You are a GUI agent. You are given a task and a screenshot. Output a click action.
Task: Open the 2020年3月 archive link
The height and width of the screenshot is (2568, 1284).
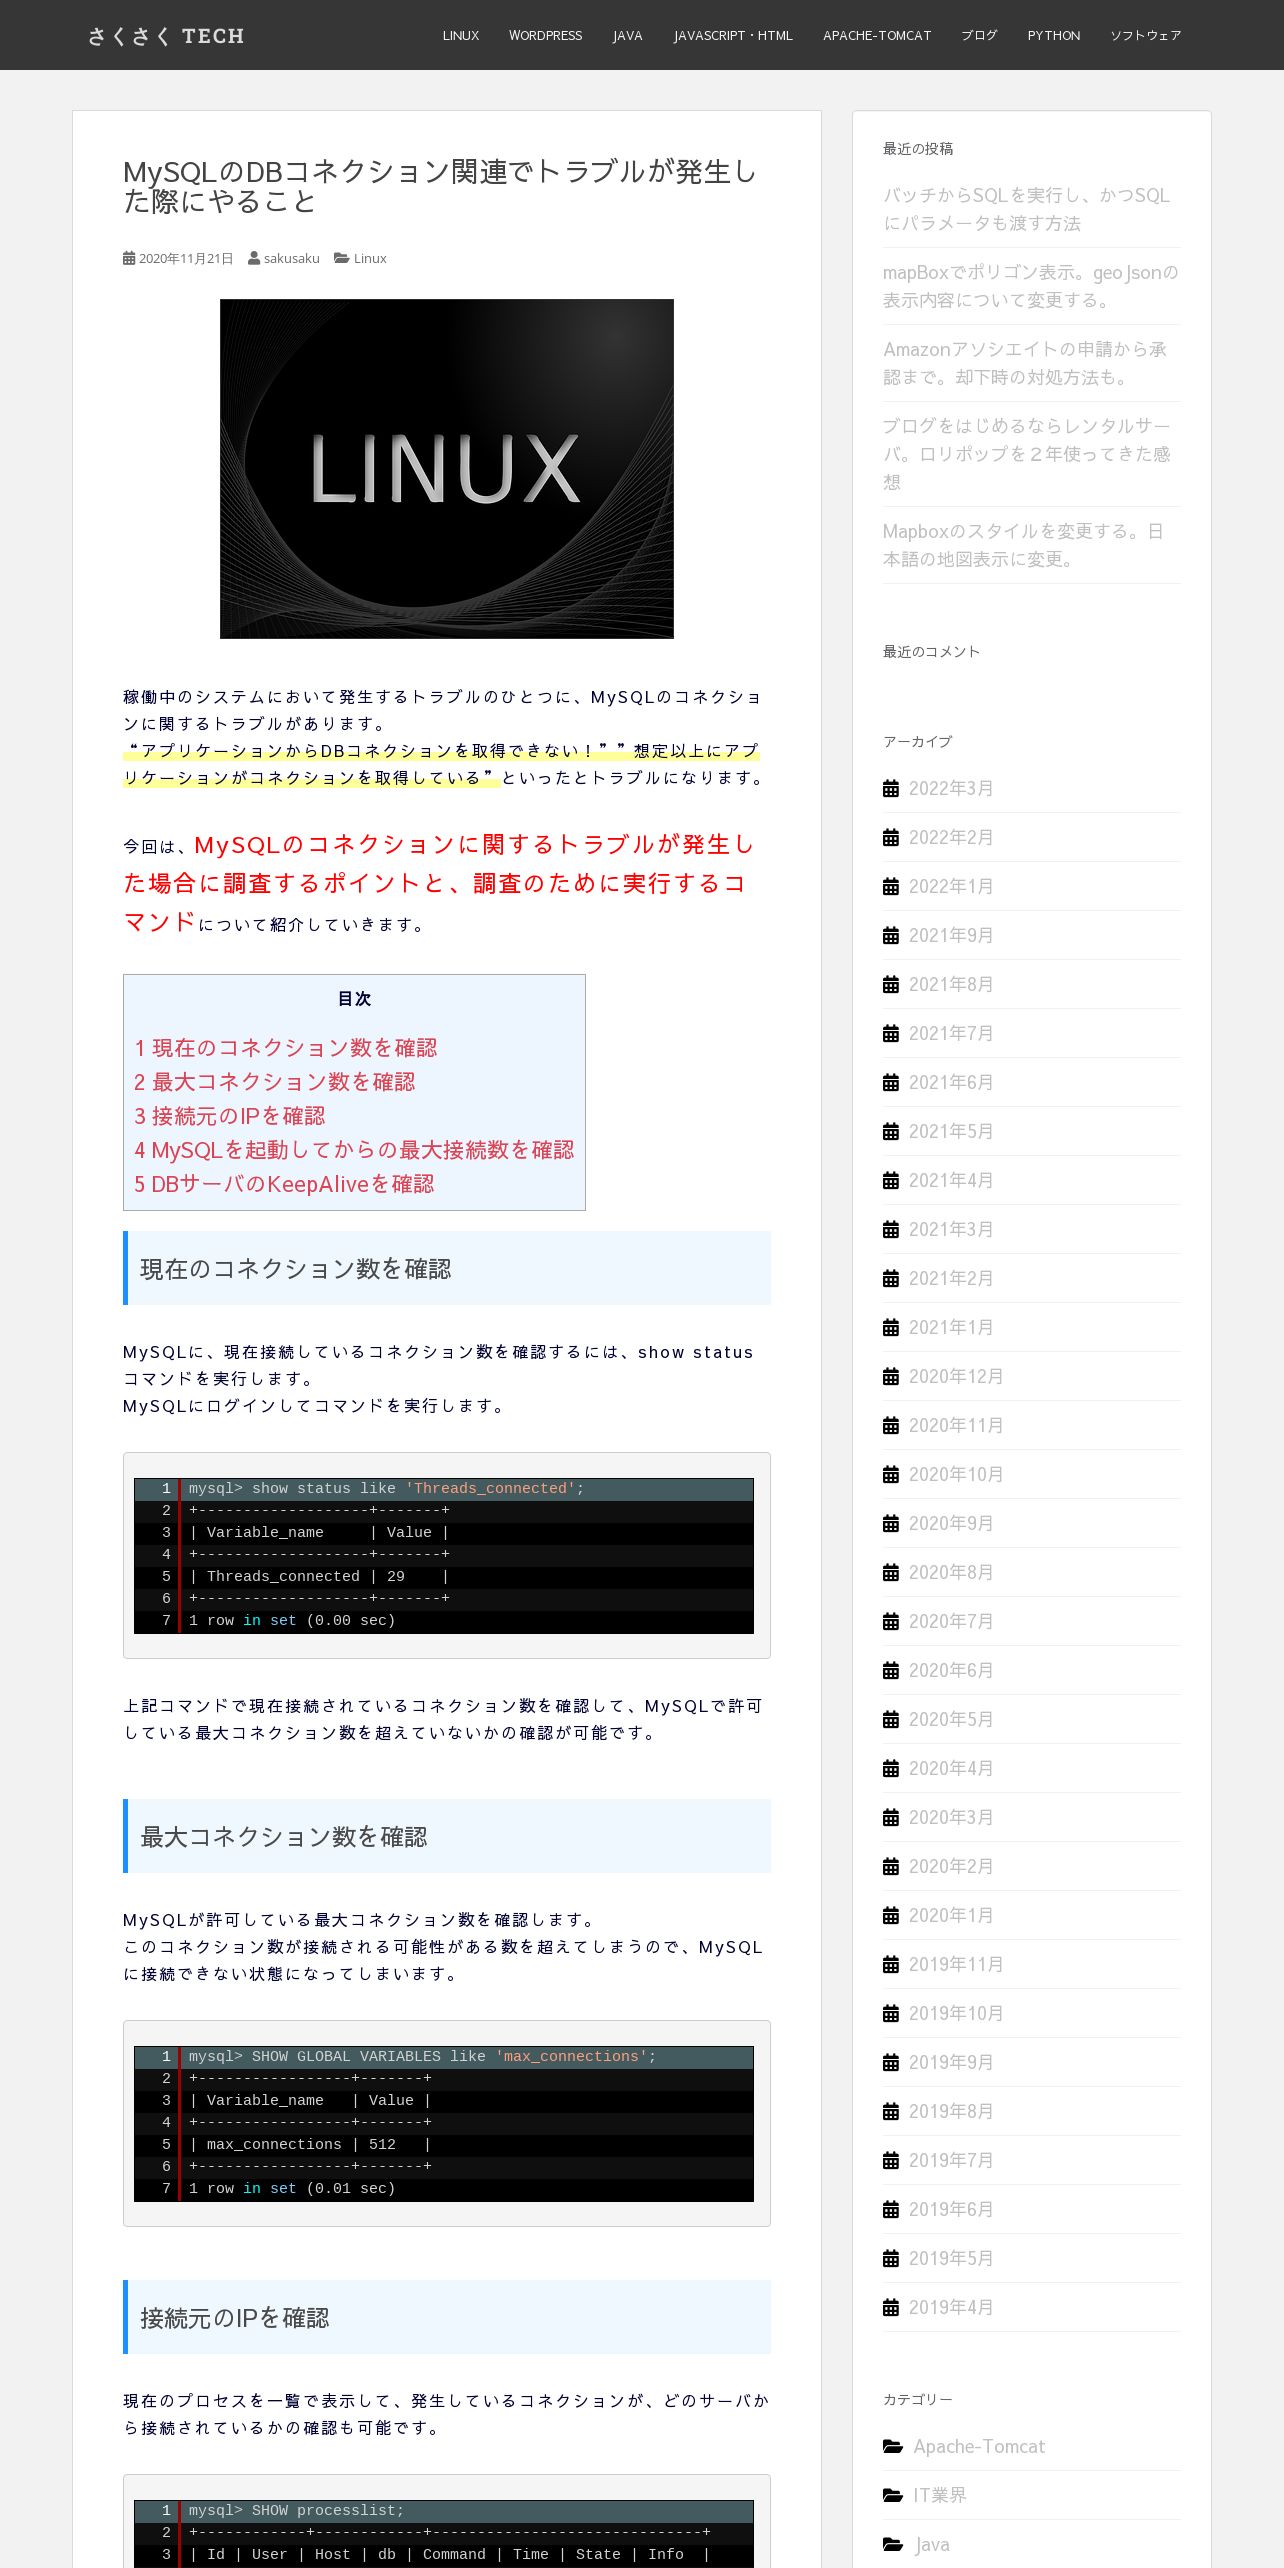(950, 1817)
